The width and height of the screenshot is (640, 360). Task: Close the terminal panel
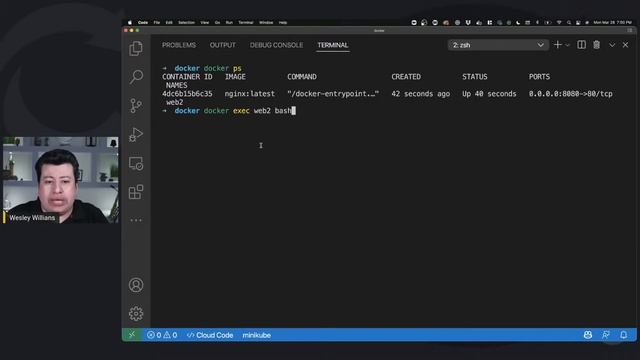click(x=625, y=45)
